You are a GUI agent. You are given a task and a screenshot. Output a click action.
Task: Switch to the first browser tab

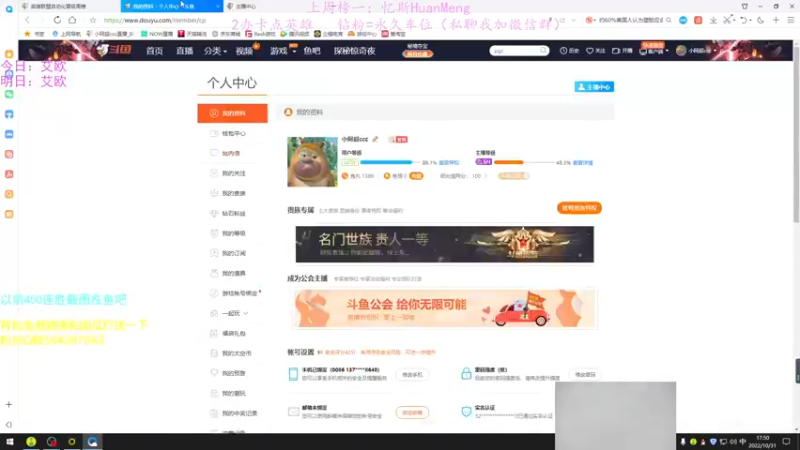[x=69, y=6]
